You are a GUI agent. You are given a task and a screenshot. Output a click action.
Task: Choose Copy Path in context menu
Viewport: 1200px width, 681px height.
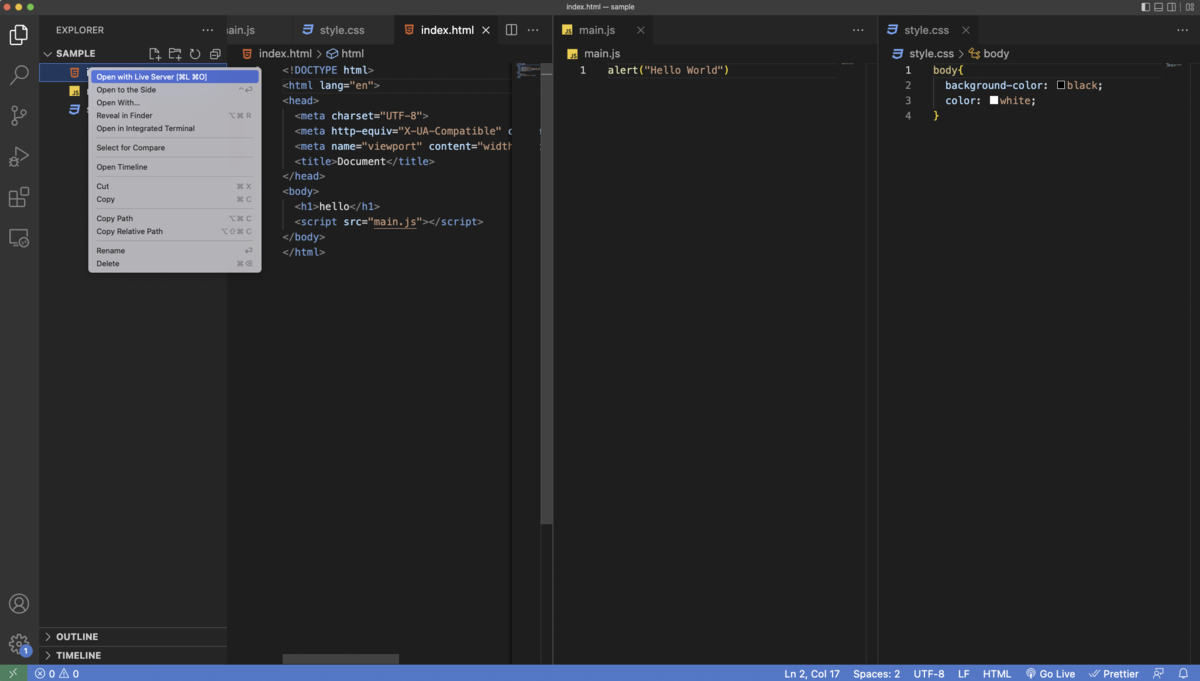click(175, 219)
